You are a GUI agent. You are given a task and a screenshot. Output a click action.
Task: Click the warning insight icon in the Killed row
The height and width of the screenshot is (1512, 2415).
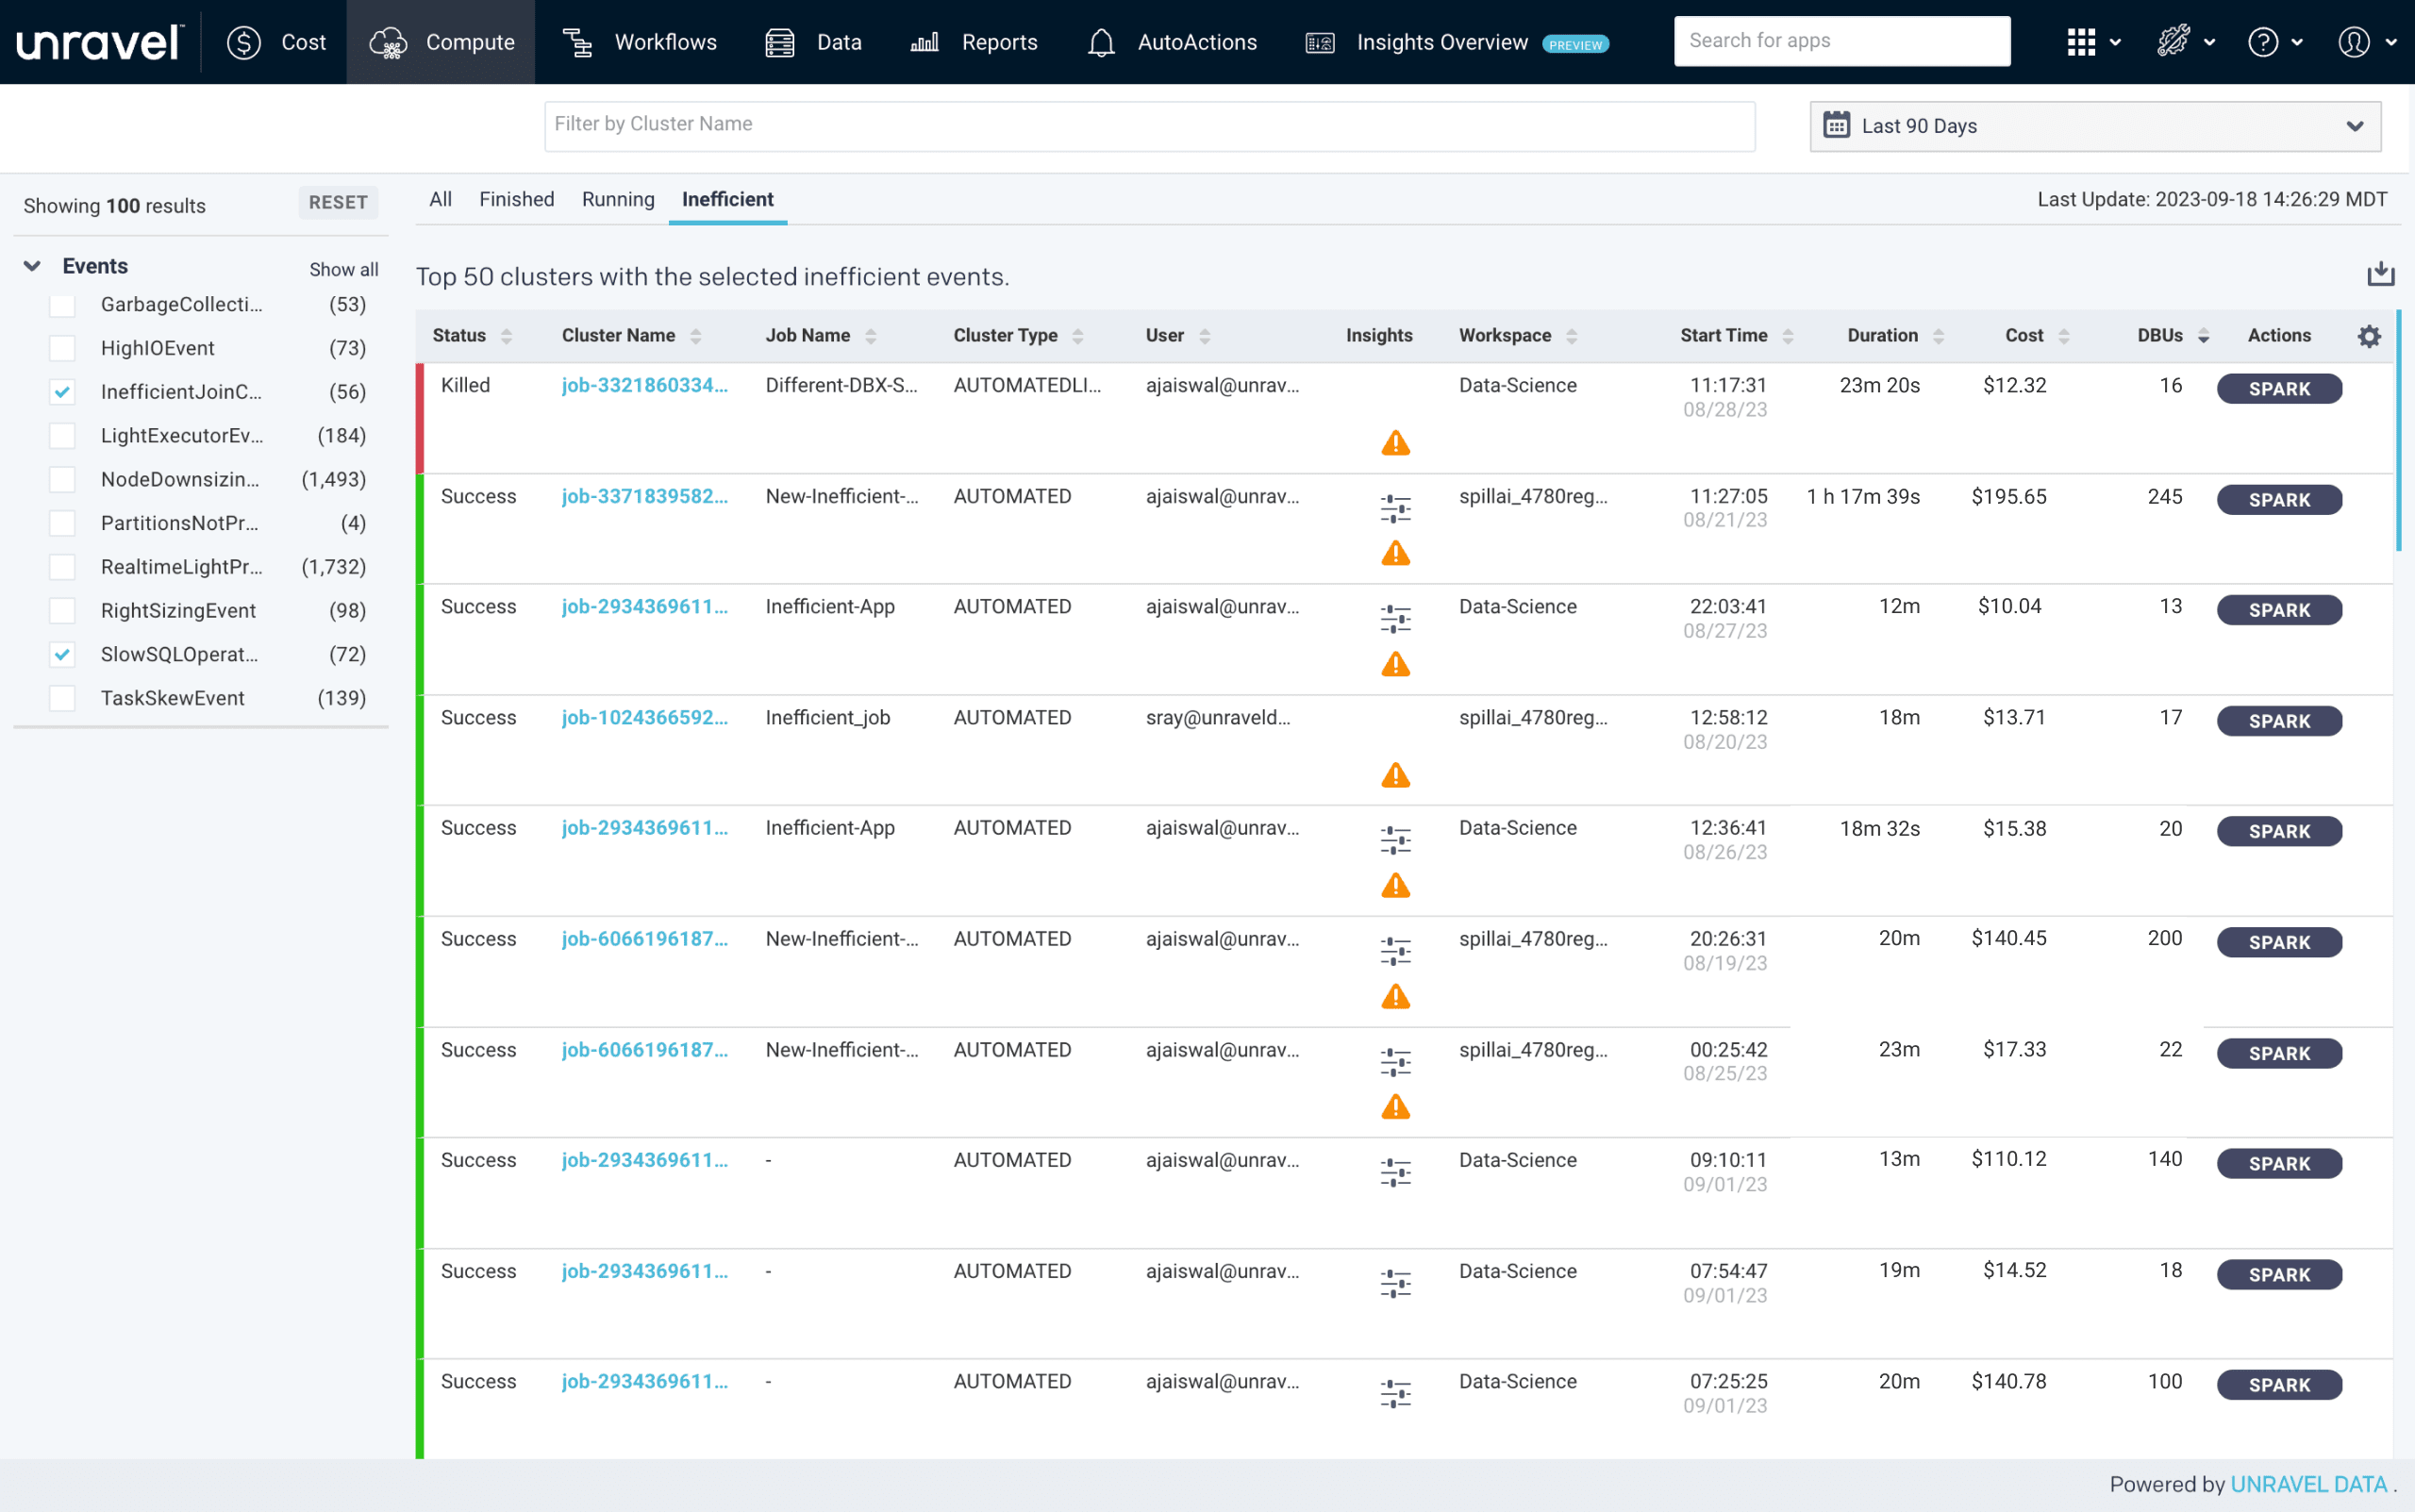[x=1395, y=443]
